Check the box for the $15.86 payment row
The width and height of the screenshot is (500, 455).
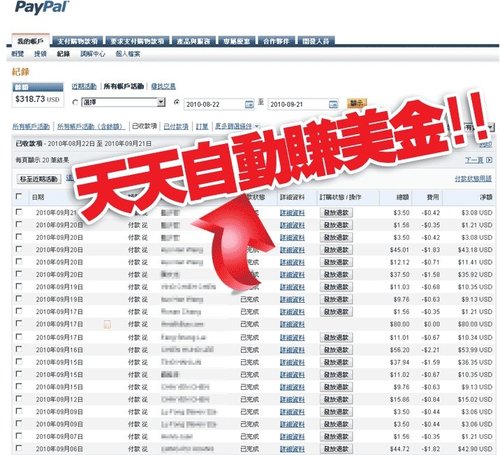[19, 399]
